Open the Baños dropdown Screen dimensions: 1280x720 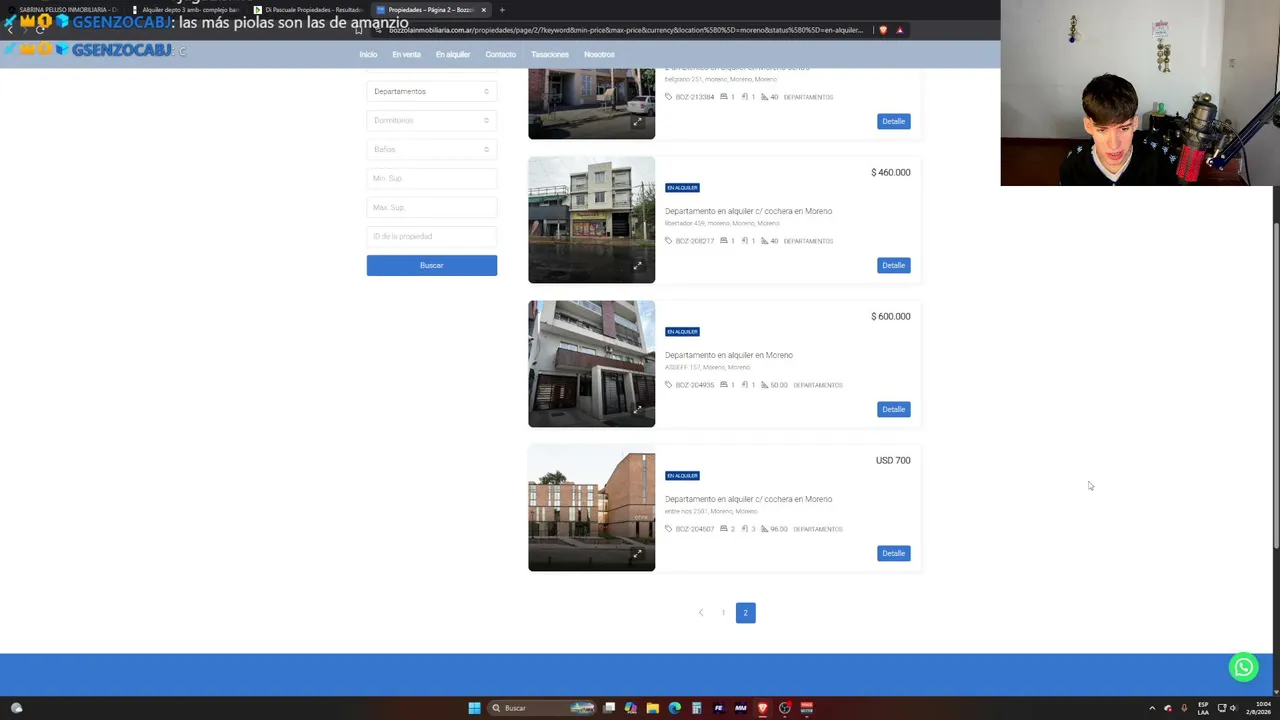click(431, 149)
